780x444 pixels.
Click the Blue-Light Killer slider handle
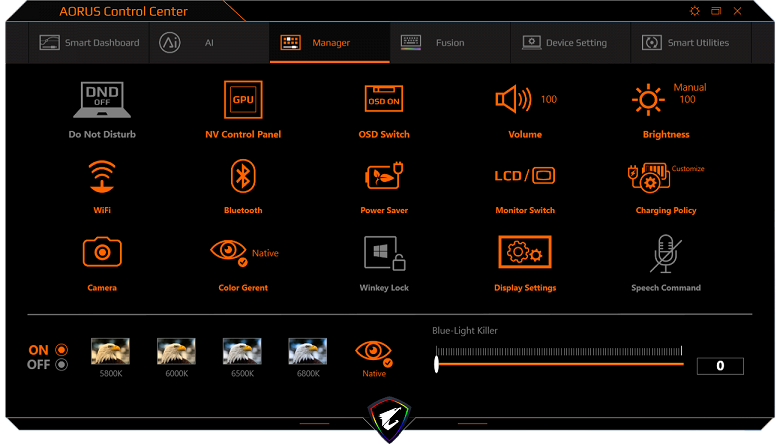tap(436, 364)
